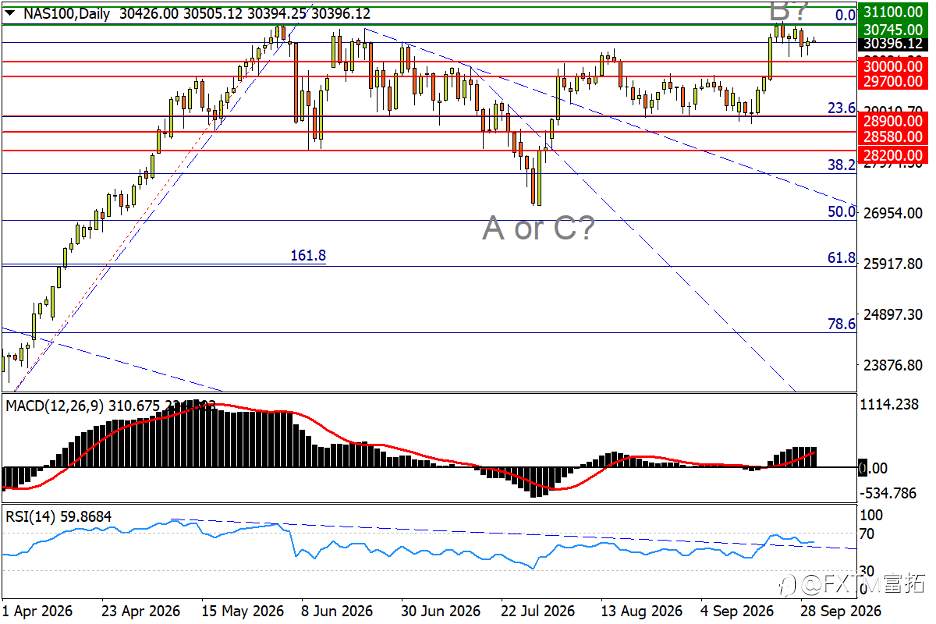Click the 26954.00 price axis value
Screen dimensions: 936x624
click(x=893, y=213)
